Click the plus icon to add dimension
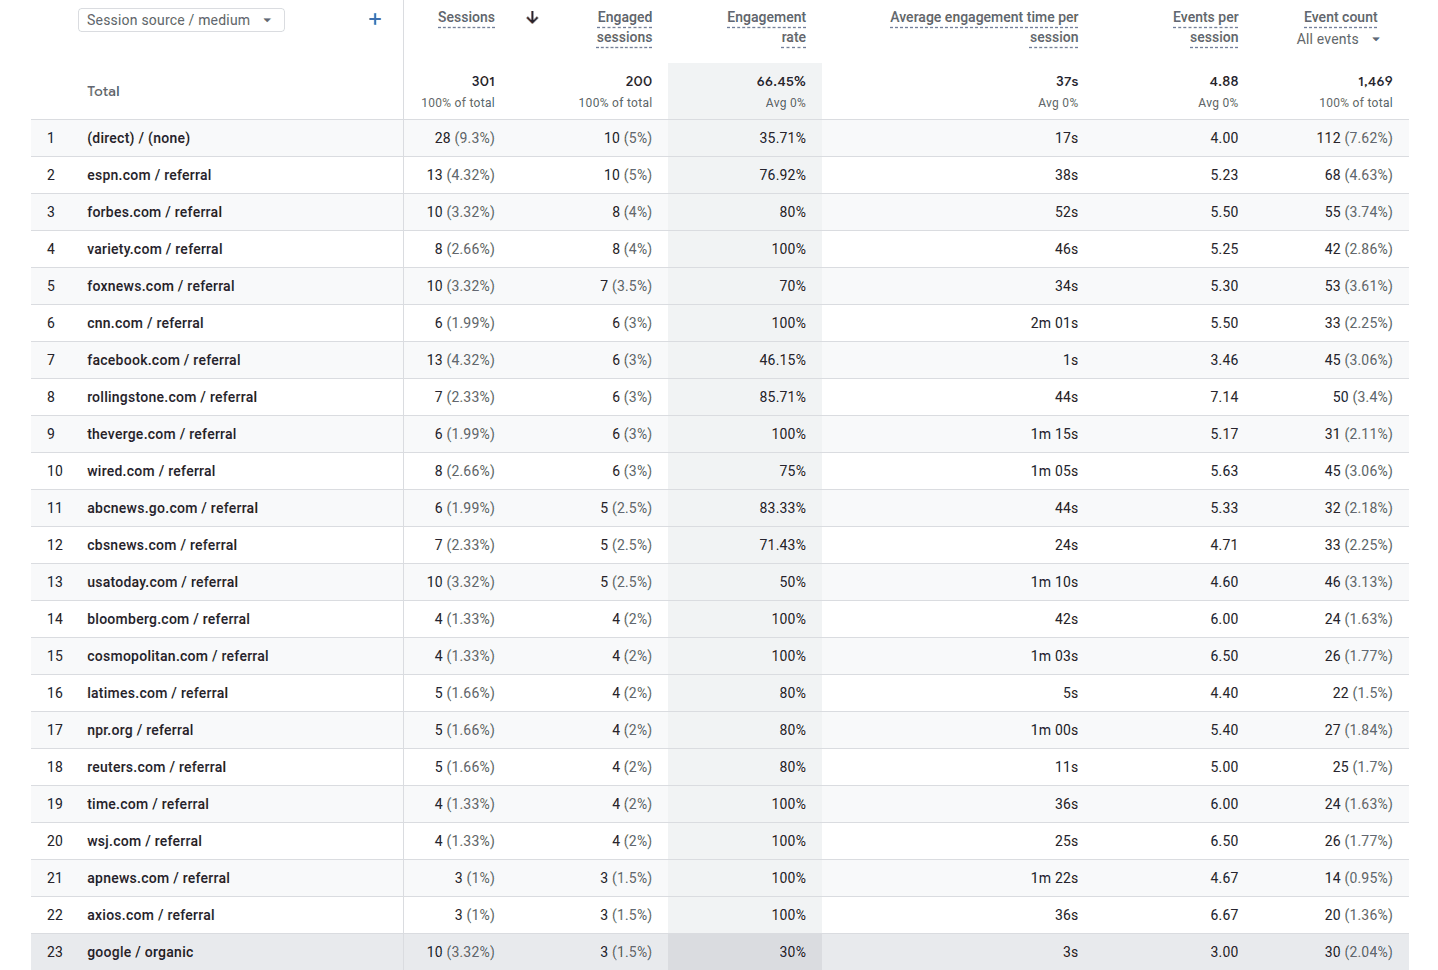 [x=375, y=19]
